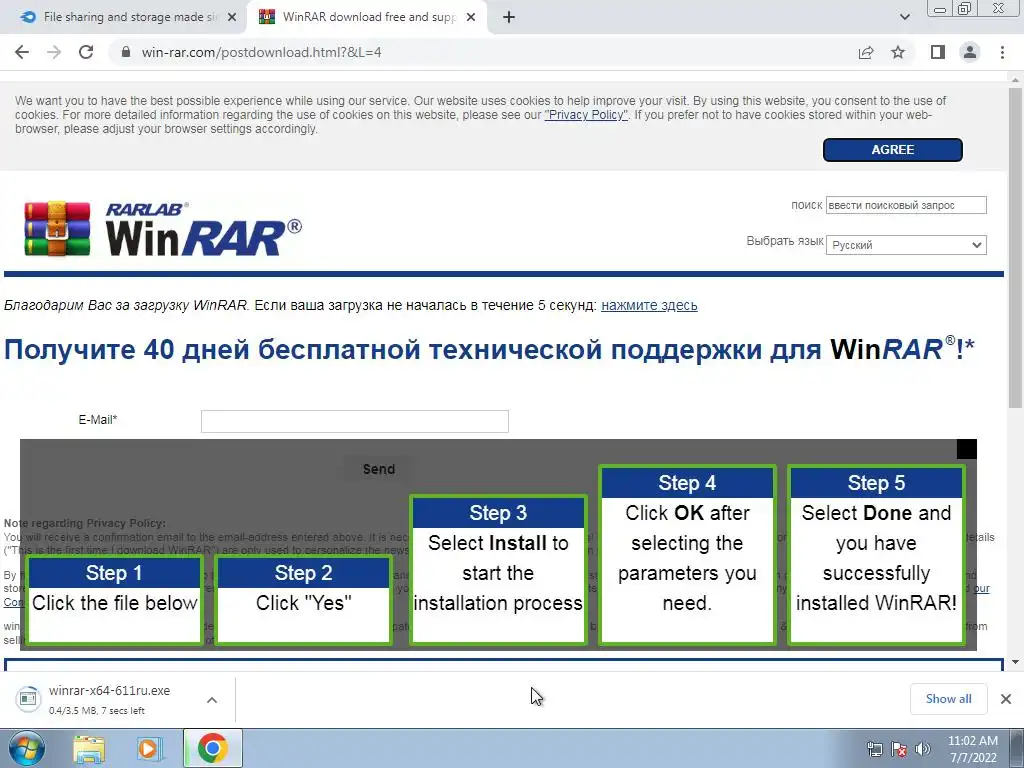Select the WinRAR download free tab
1024x768 pixels.
(368, 18)
